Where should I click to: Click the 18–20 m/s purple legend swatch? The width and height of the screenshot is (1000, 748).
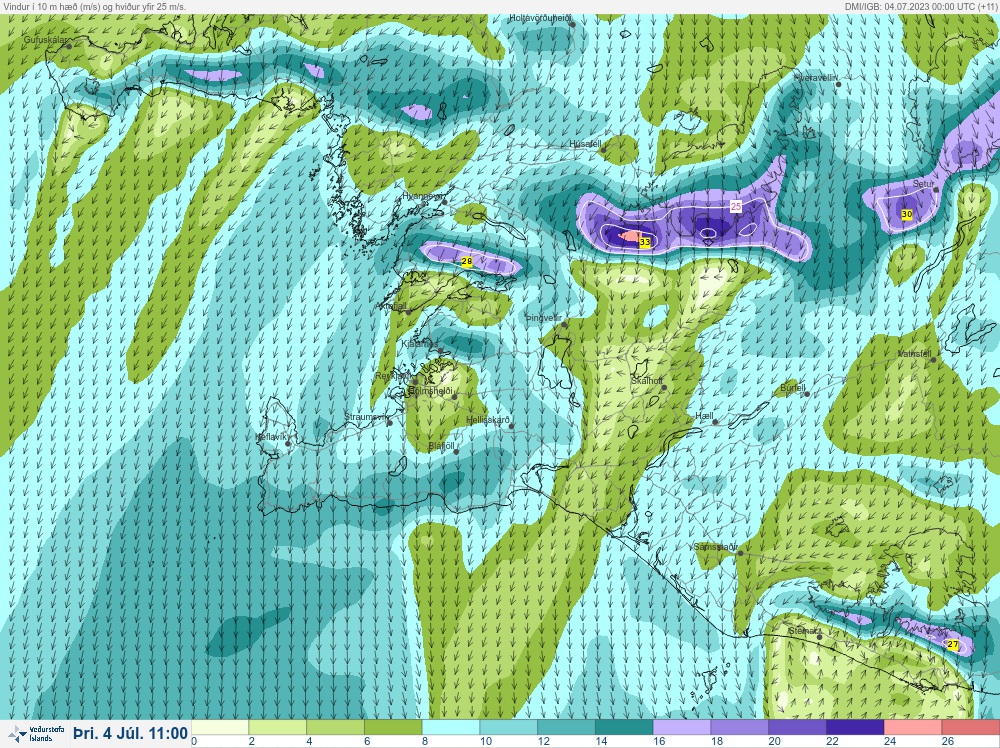click(739, 728)
